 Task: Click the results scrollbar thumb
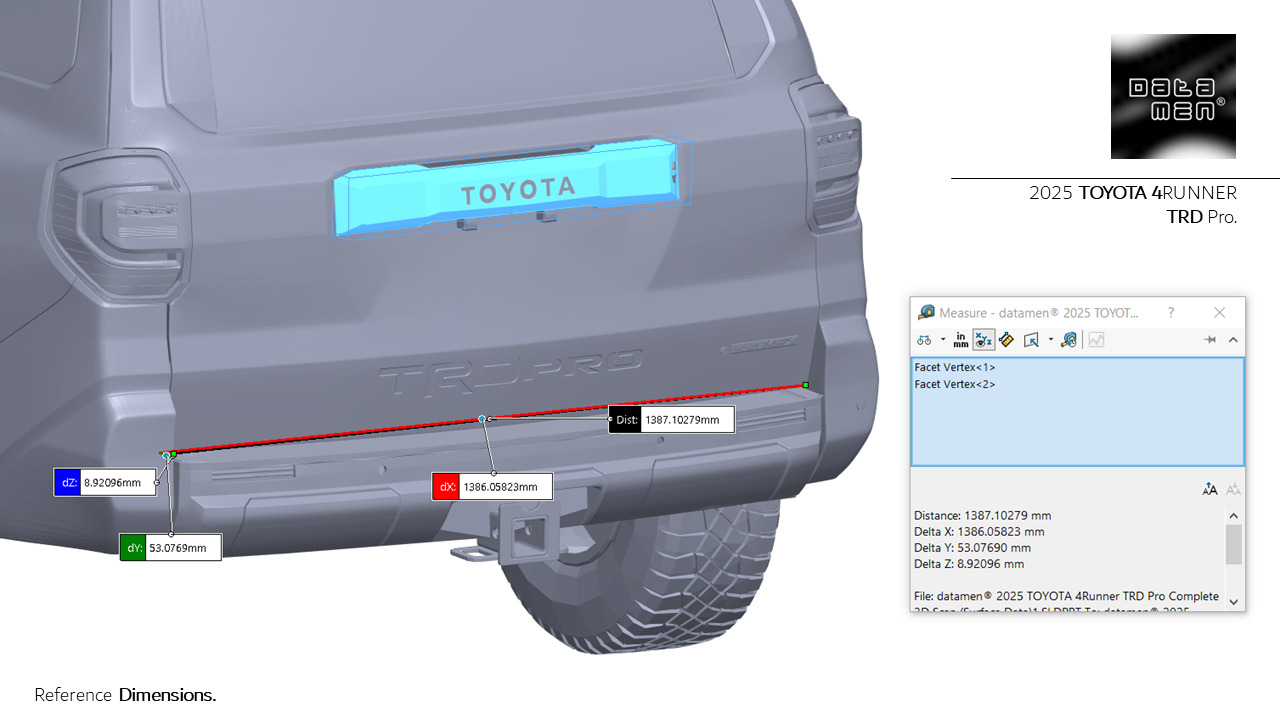pyautogui.click(x=1234, y=545)
